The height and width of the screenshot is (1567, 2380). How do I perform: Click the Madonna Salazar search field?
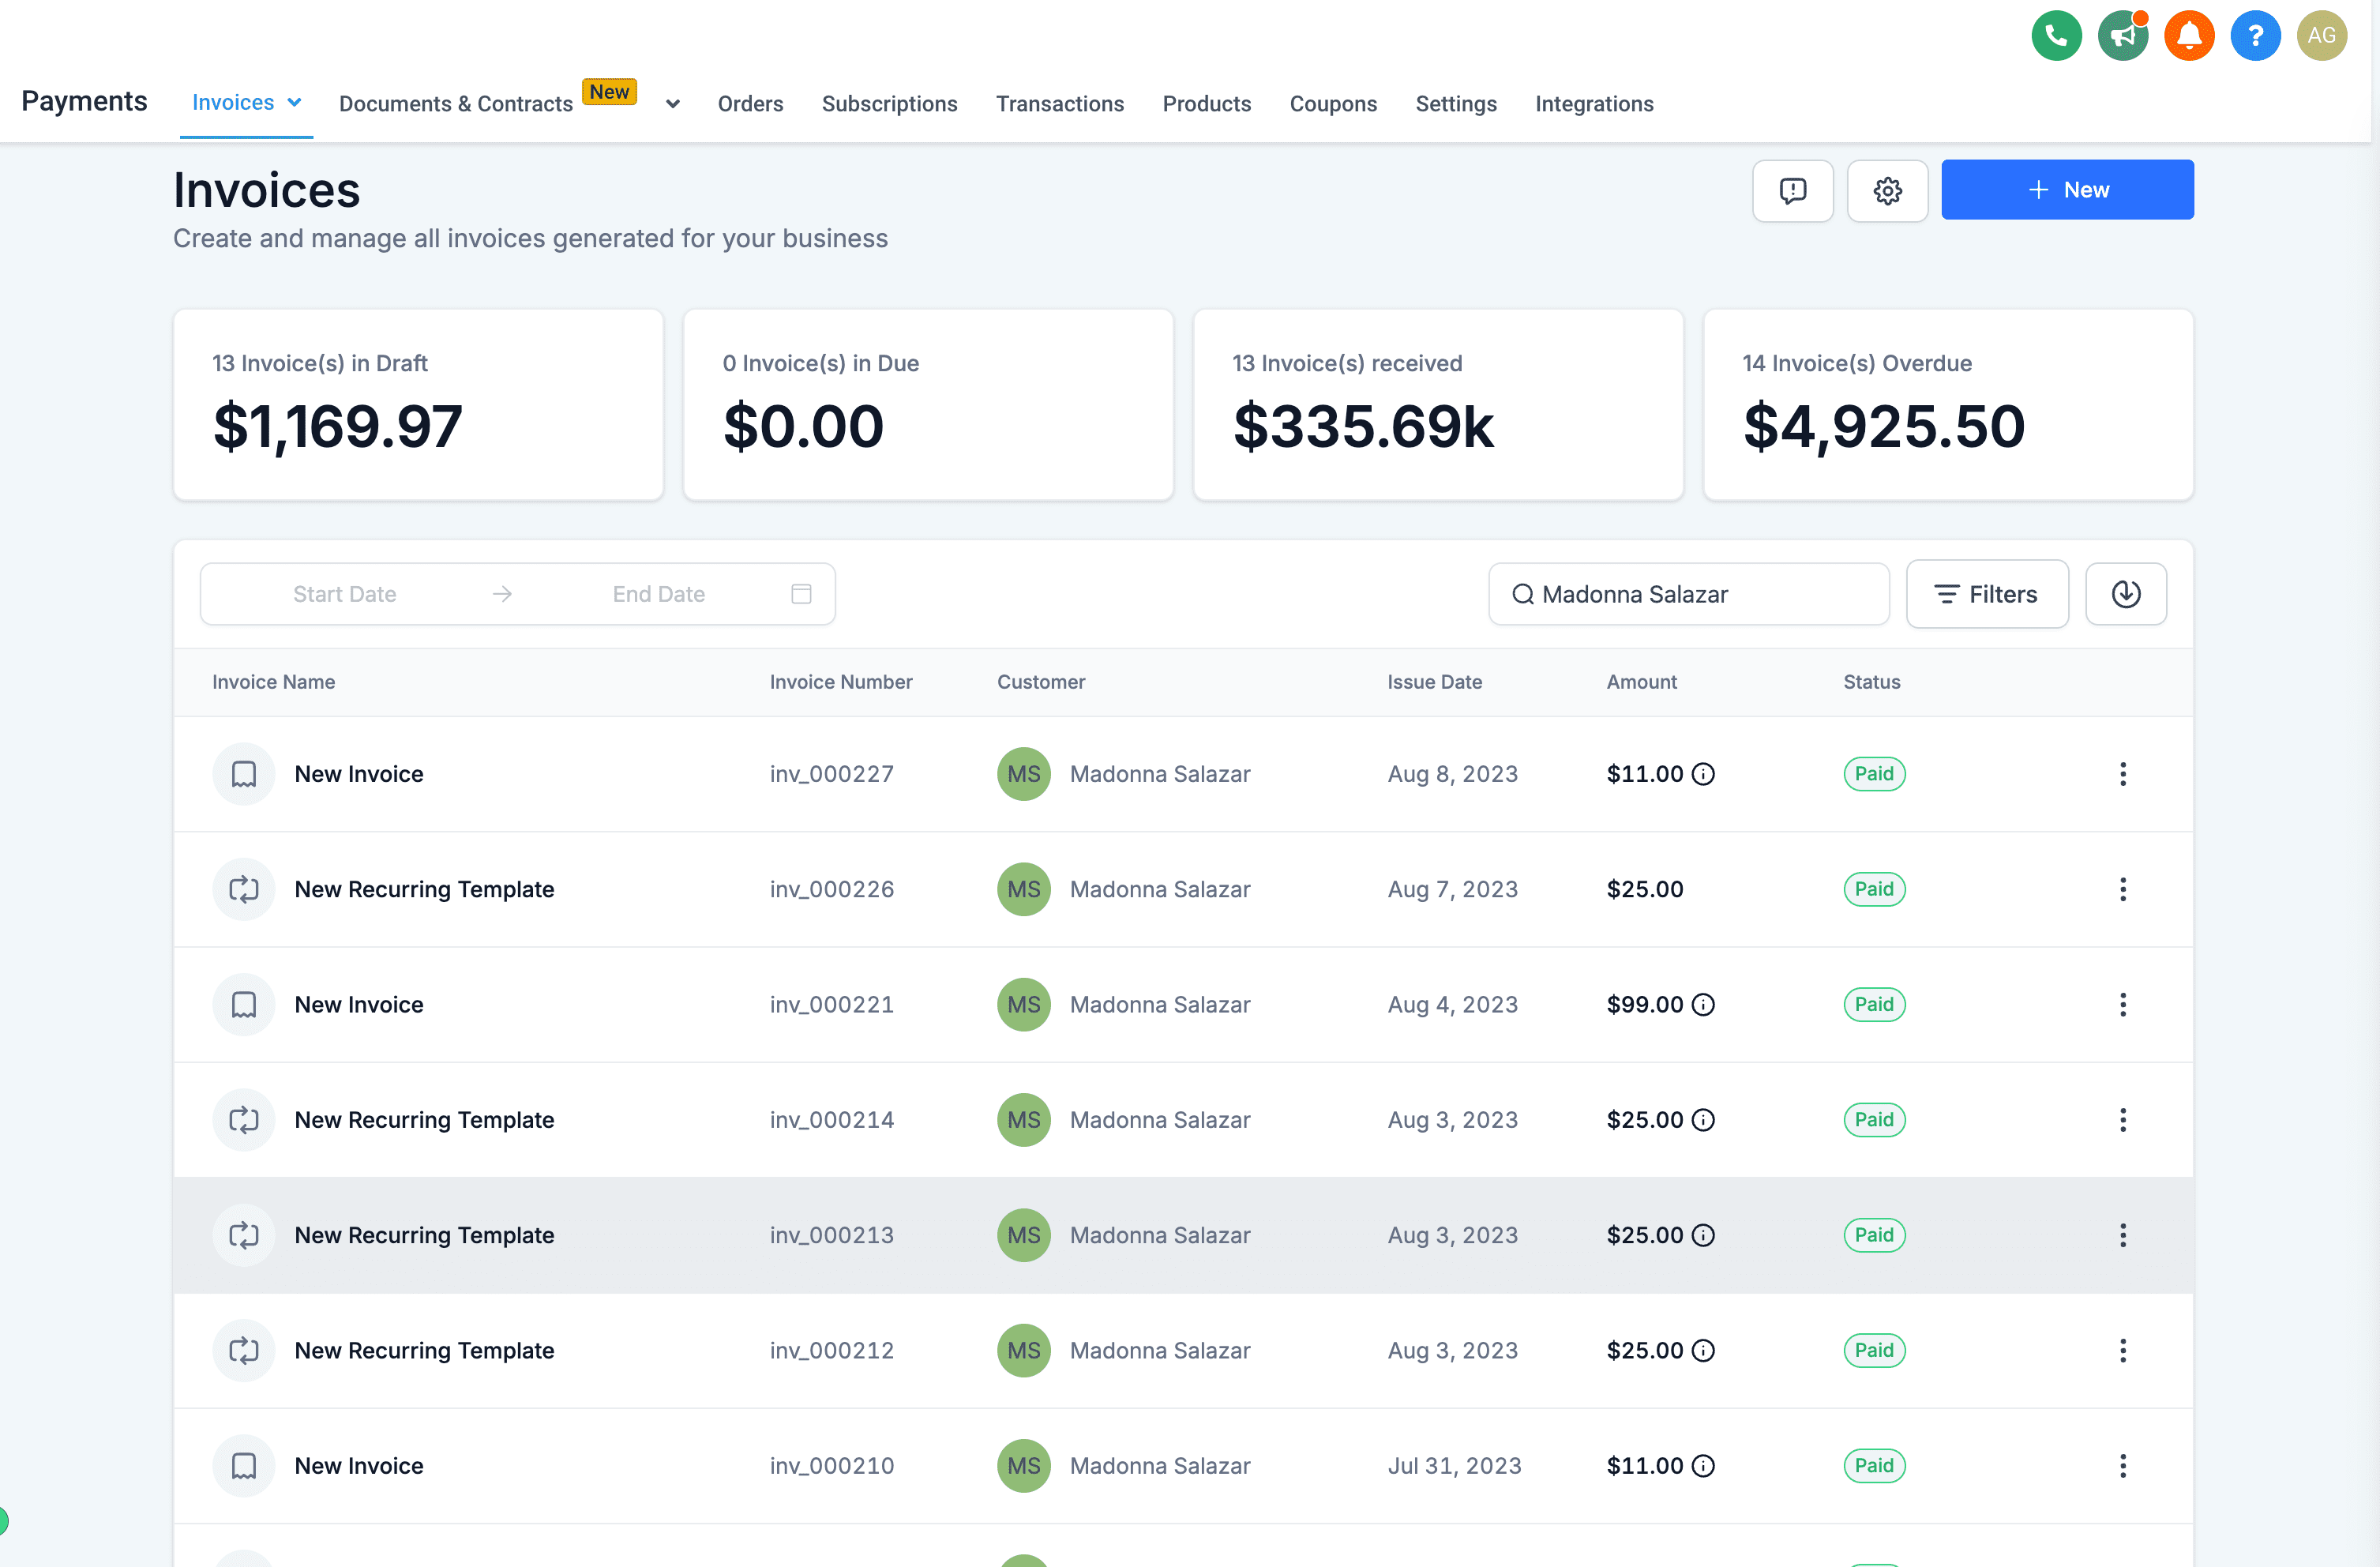pos(1689,594)
